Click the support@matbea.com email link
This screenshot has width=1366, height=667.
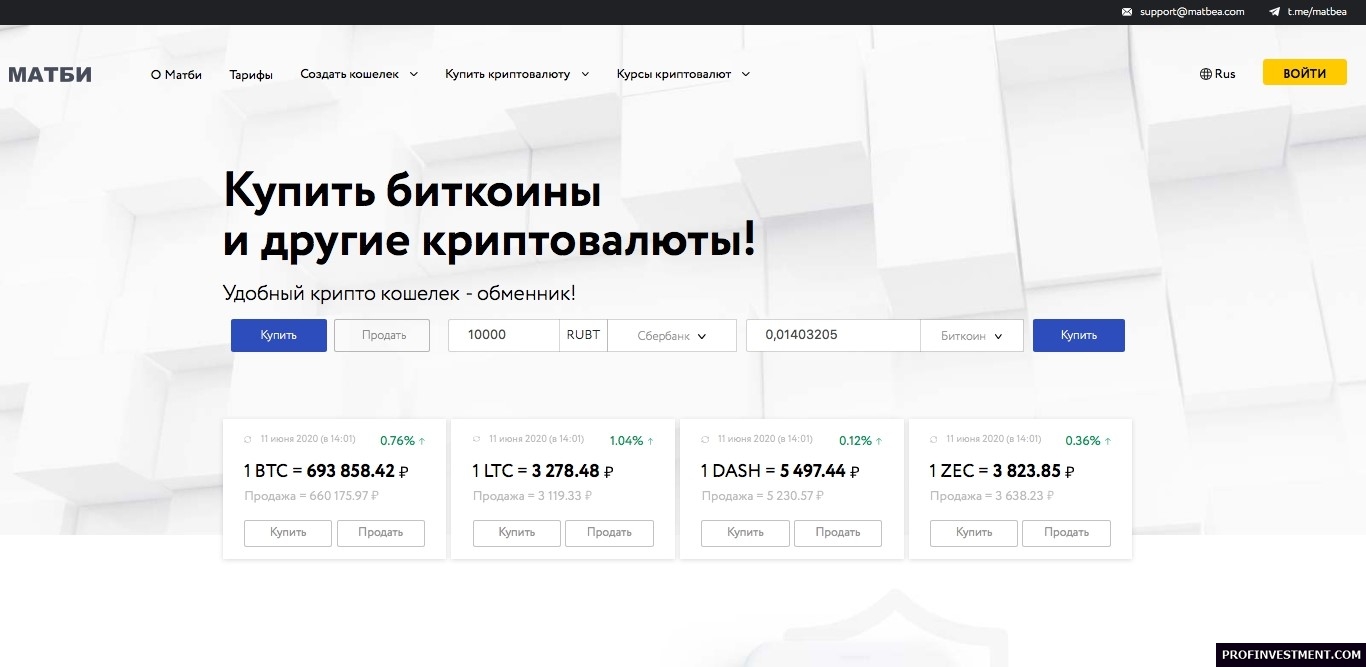[x=1192, y=12]
